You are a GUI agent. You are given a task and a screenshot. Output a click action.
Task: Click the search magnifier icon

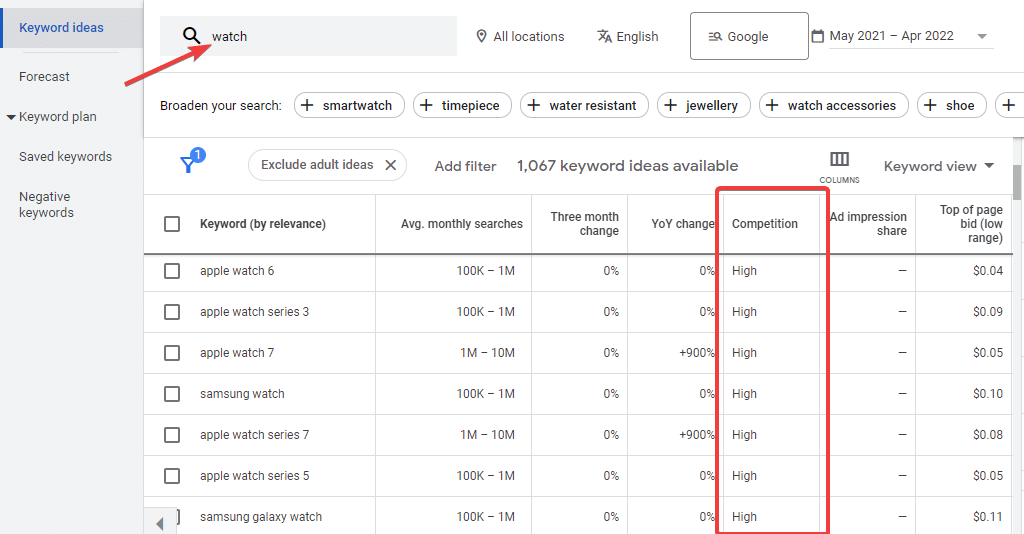click(x=191, y=36)
